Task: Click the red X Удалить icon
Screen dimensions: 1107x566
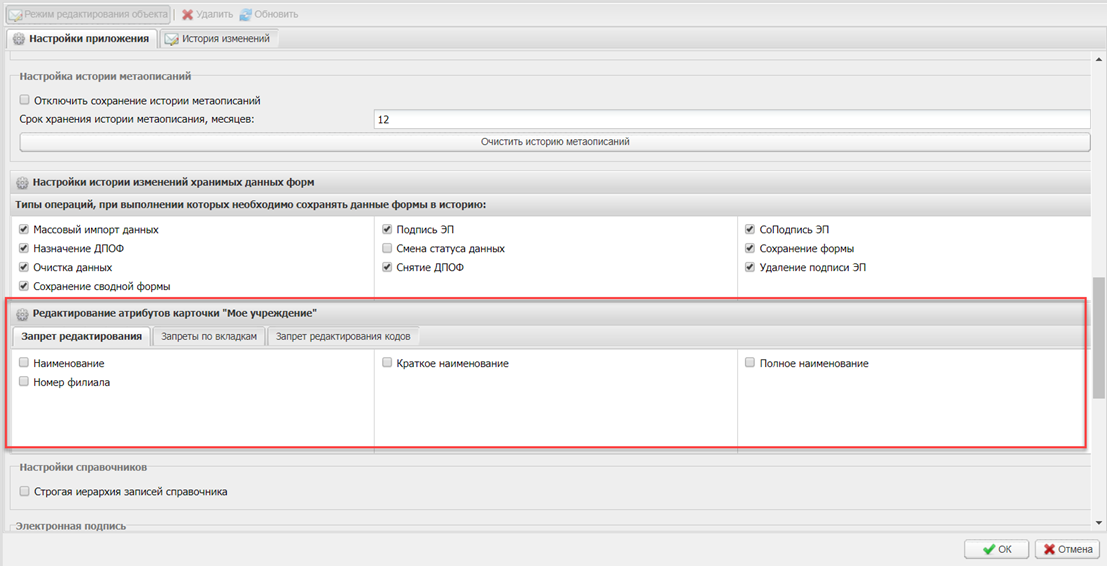Action: [187, 14]
